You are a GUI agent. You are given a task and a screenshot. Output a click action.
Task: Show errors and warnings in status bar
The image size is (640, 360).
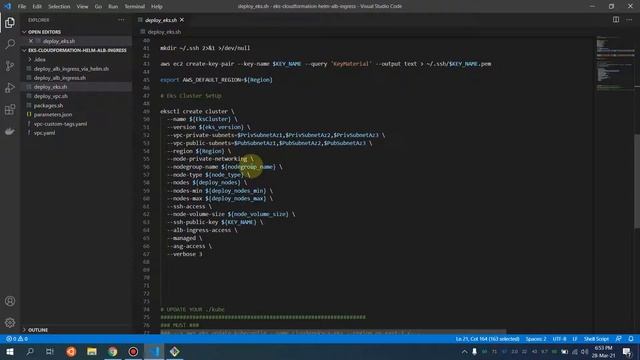tap(17, 339)
